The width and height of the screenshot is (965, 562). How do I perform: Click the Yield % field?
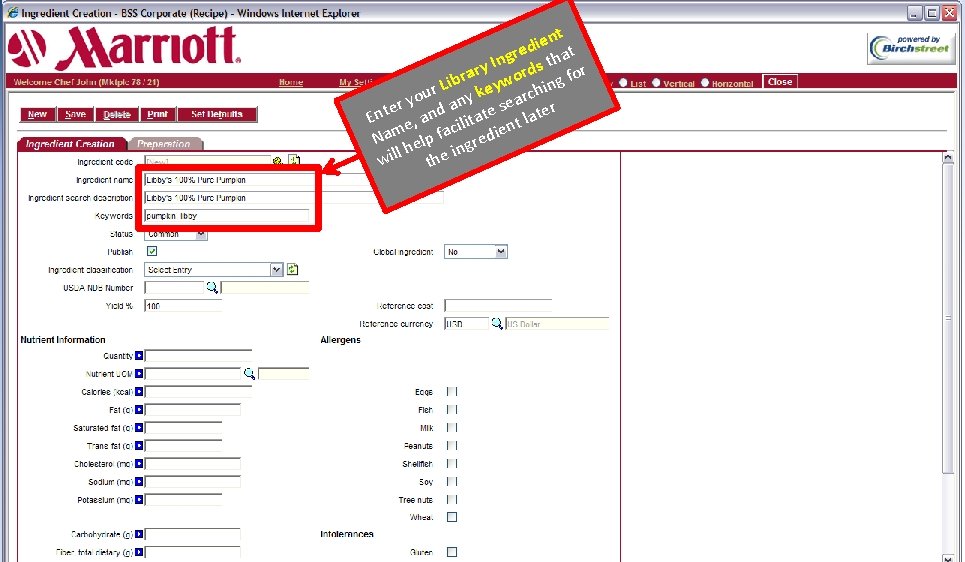[183, 305]
